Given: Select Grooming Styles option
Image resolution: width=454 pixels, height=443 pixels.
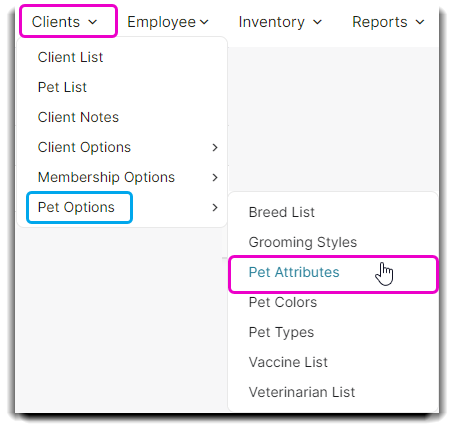Looking at the screenshot, I should [x=333, y=242].
